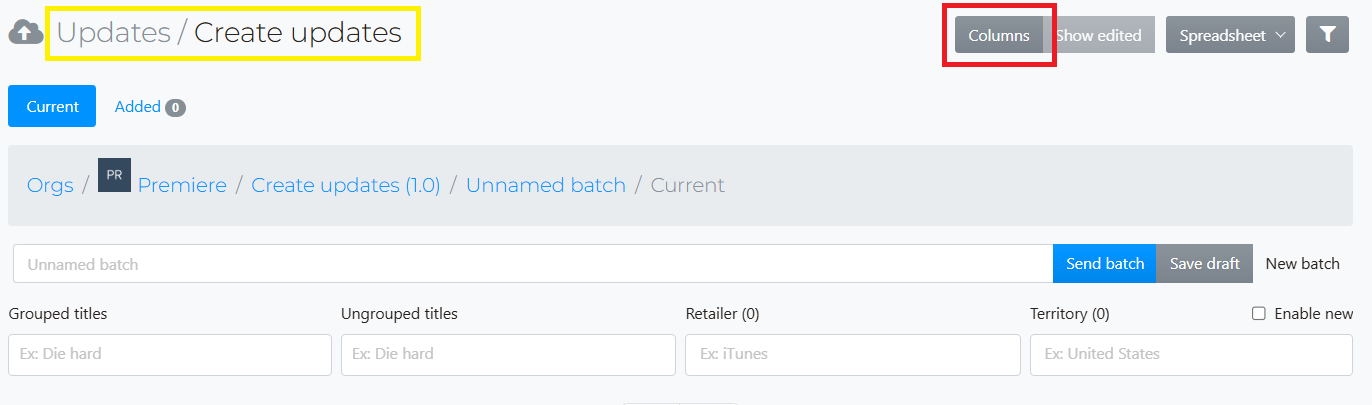Screen dimensions: 1372x405
Task: Open the Orgs breadcrumb link
Action: tap(50, 185)
